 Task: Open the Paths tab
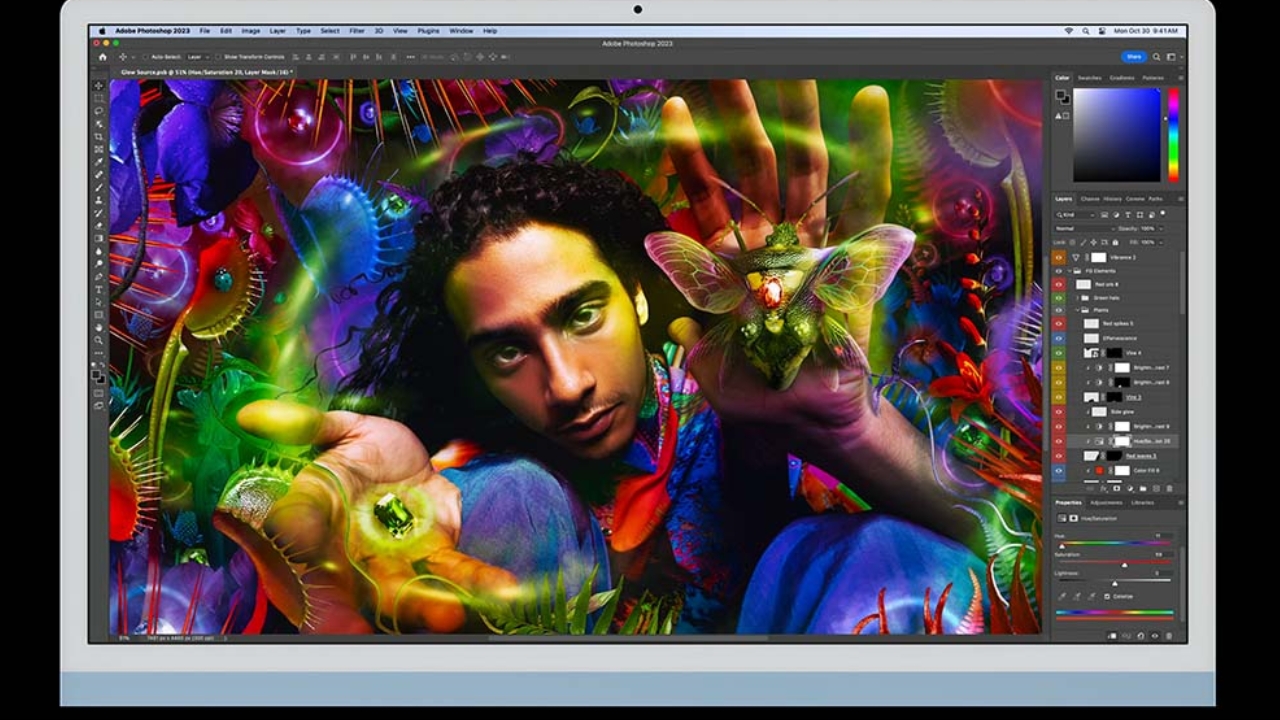coord(1155,199)
